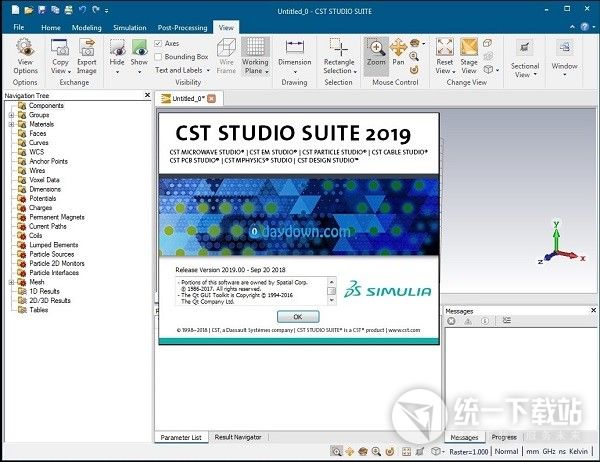
Task: Open the Hide dropdown arrow
Action: coord(117,72)
